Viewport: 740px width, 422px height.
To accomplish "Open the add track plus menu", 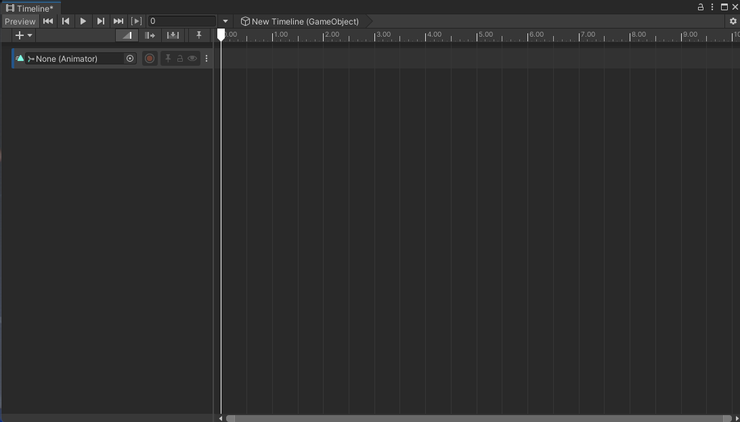I will [23, 35].
